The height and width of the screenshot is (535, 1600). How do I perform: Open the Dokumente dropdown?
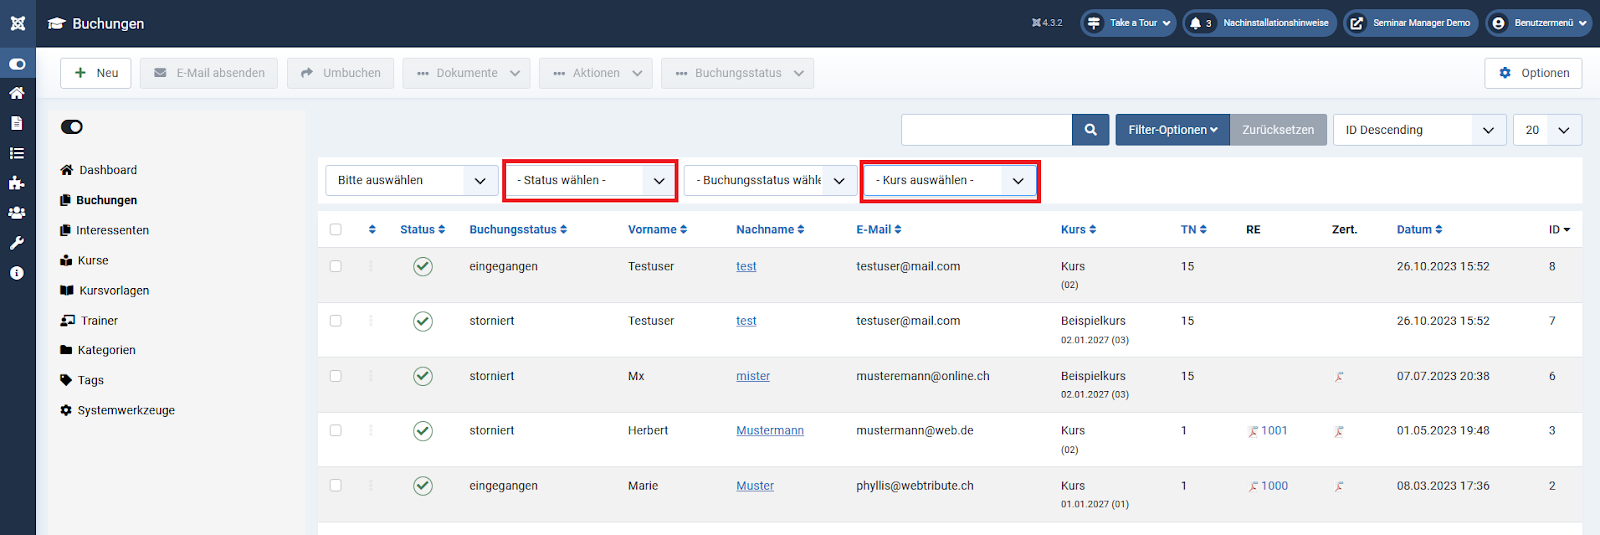(x=467, y=73)
